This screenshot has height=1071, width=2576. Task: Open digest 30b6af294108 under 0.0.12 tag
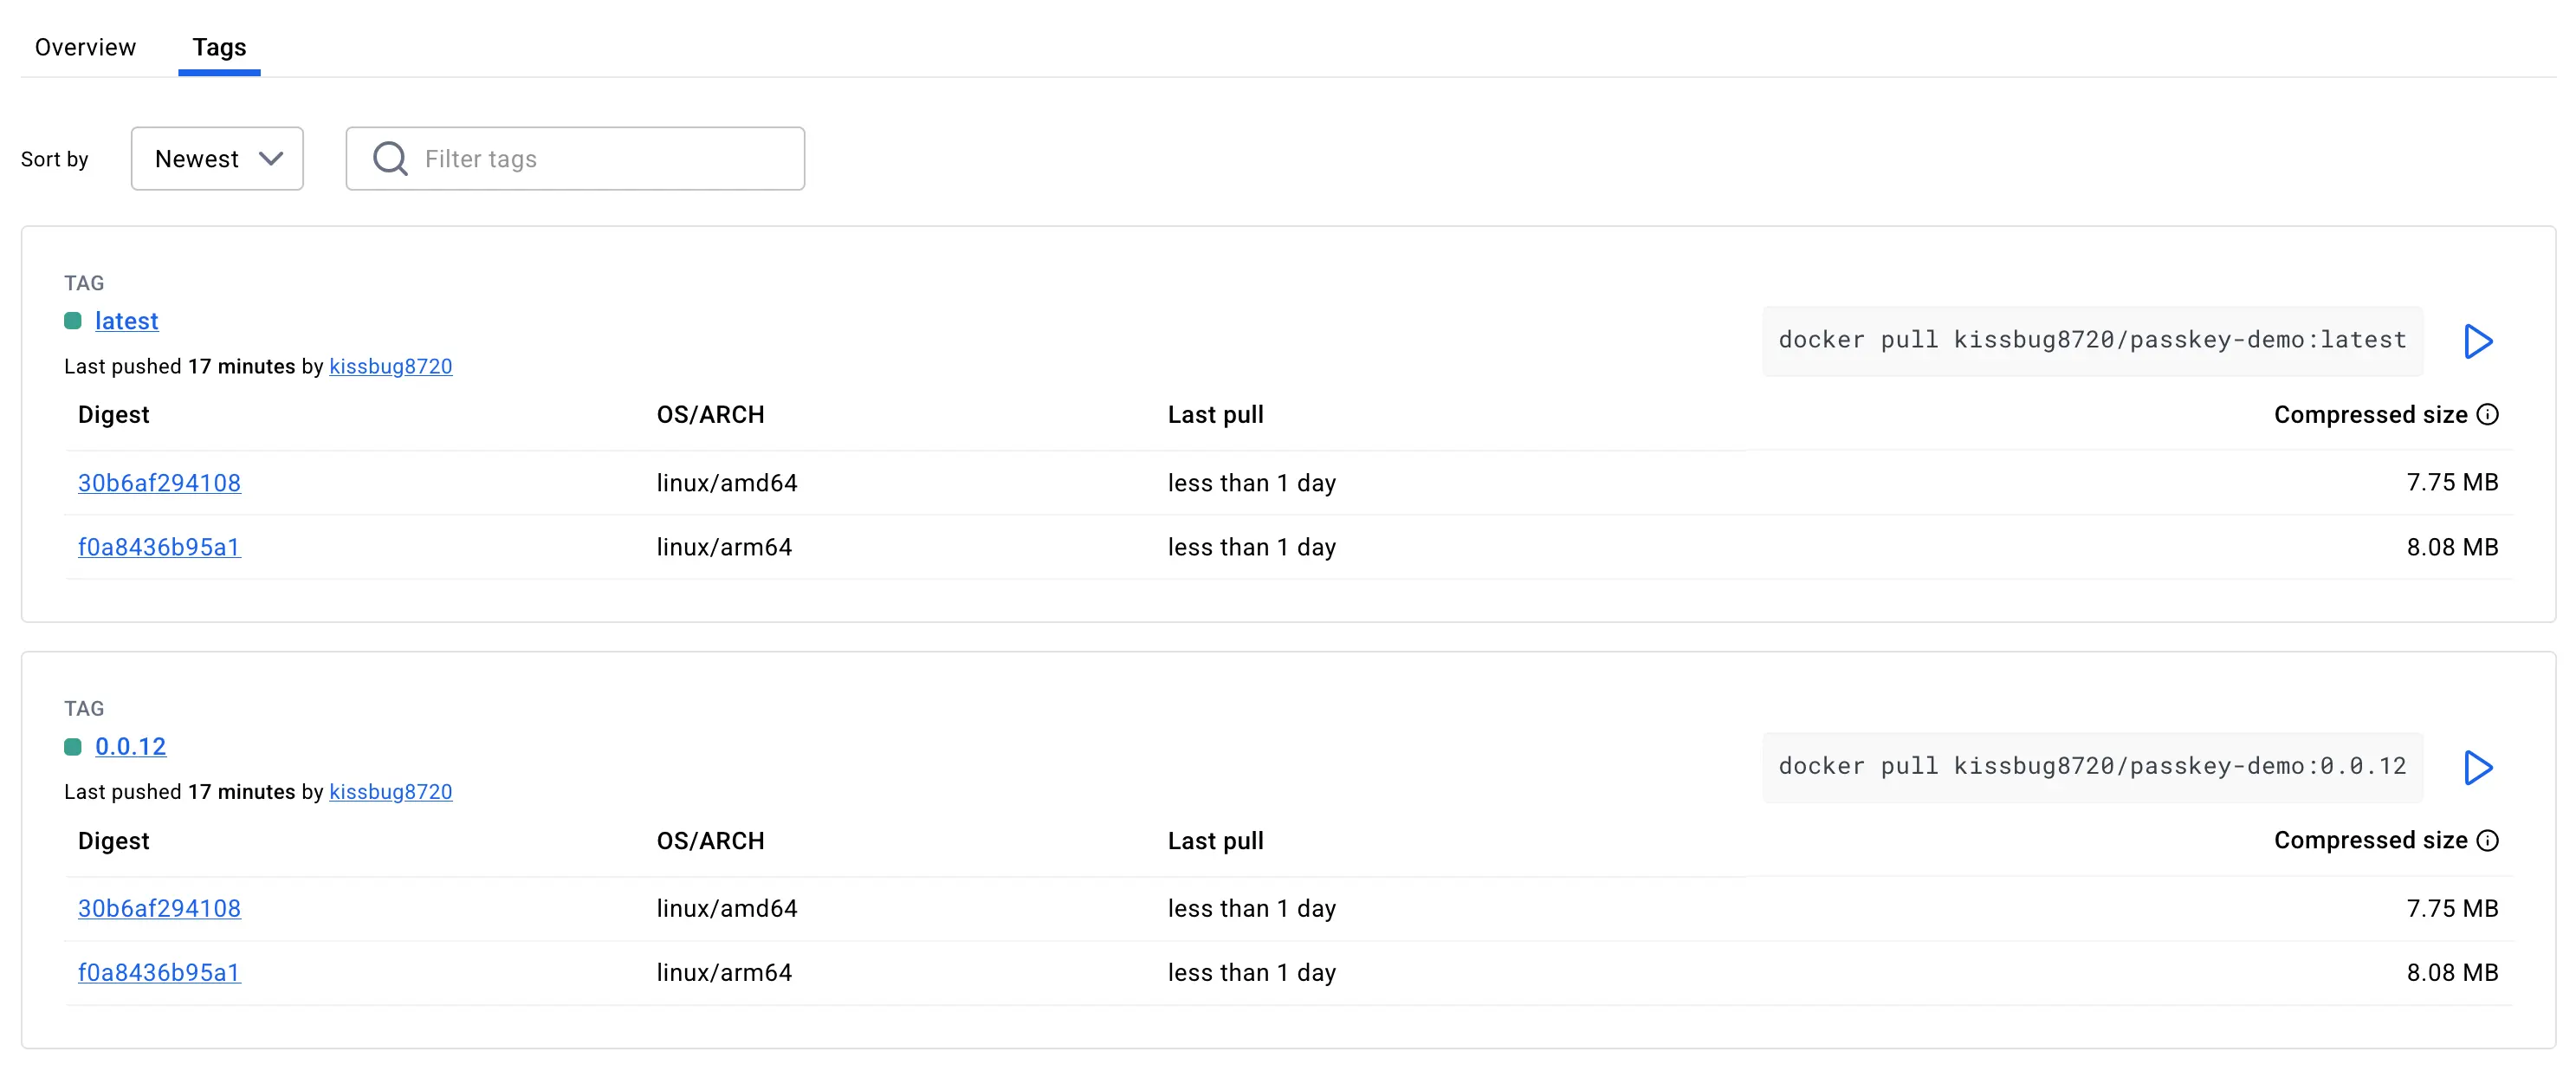coord(159,908)
